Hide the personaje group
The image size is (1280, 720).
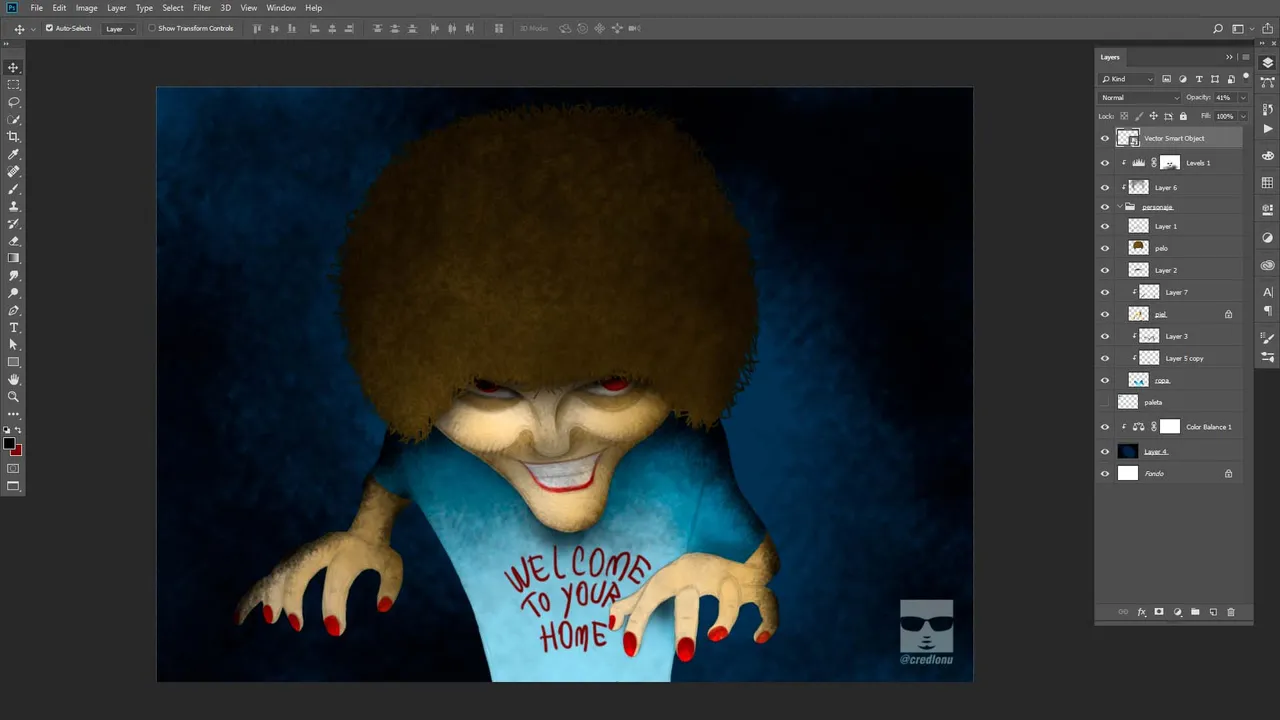pos(1105,207)
